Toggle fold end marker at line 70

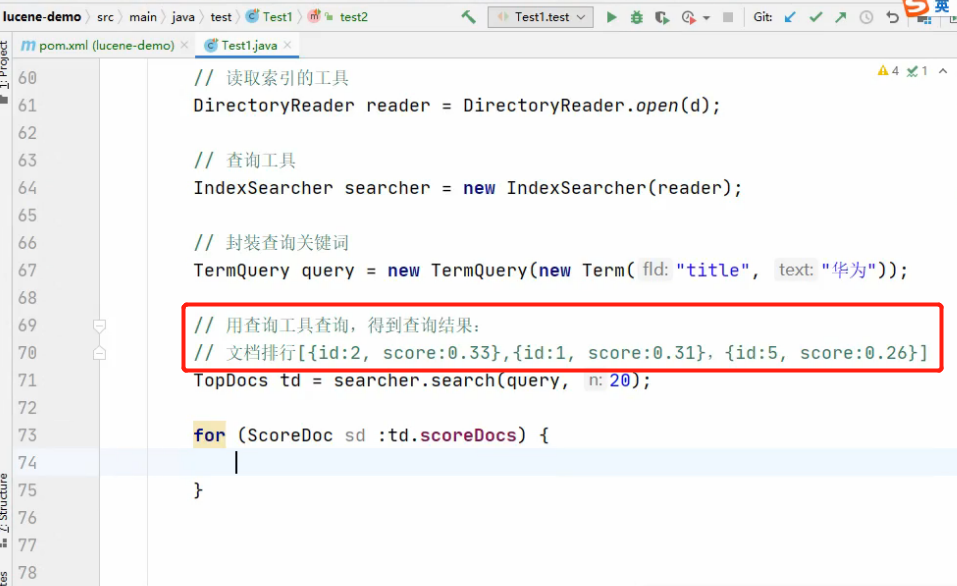tap(99, 353)
